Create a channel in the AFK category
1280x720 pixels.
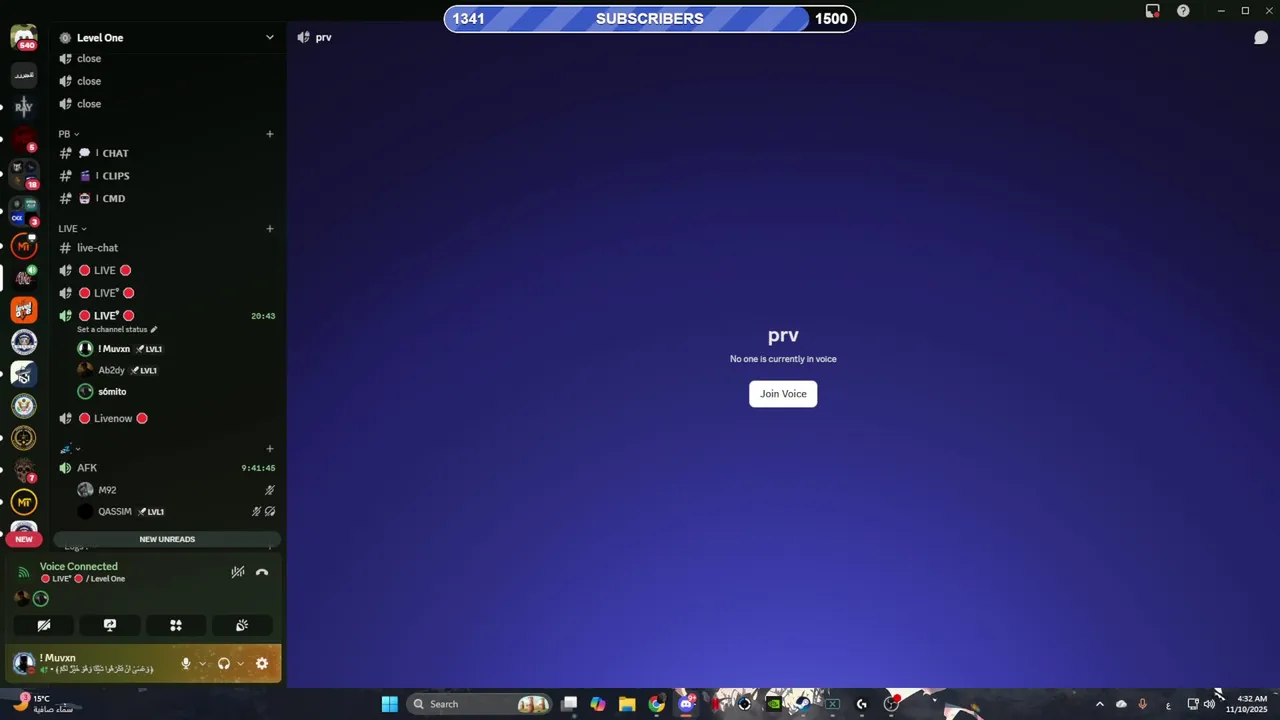[x=270, y=449]
